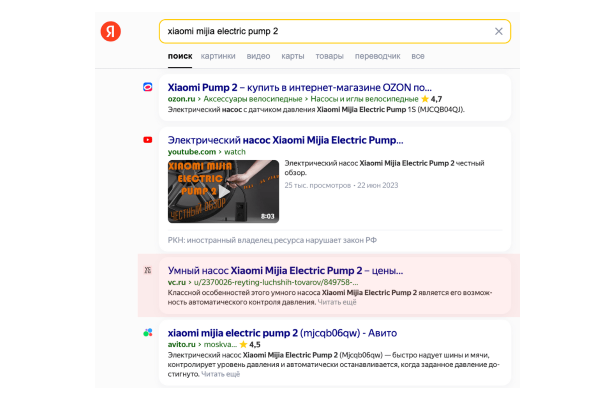Open the карты tab
Image resolution: width=600 pixels, height=400 pixels.
coord(293,56)
